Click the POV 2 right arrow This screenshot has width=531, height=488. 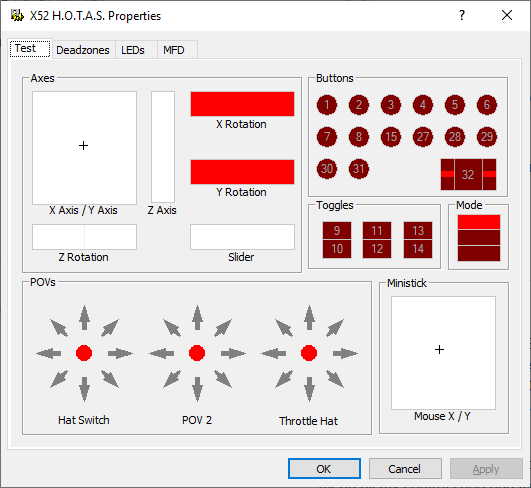(233, 354)
